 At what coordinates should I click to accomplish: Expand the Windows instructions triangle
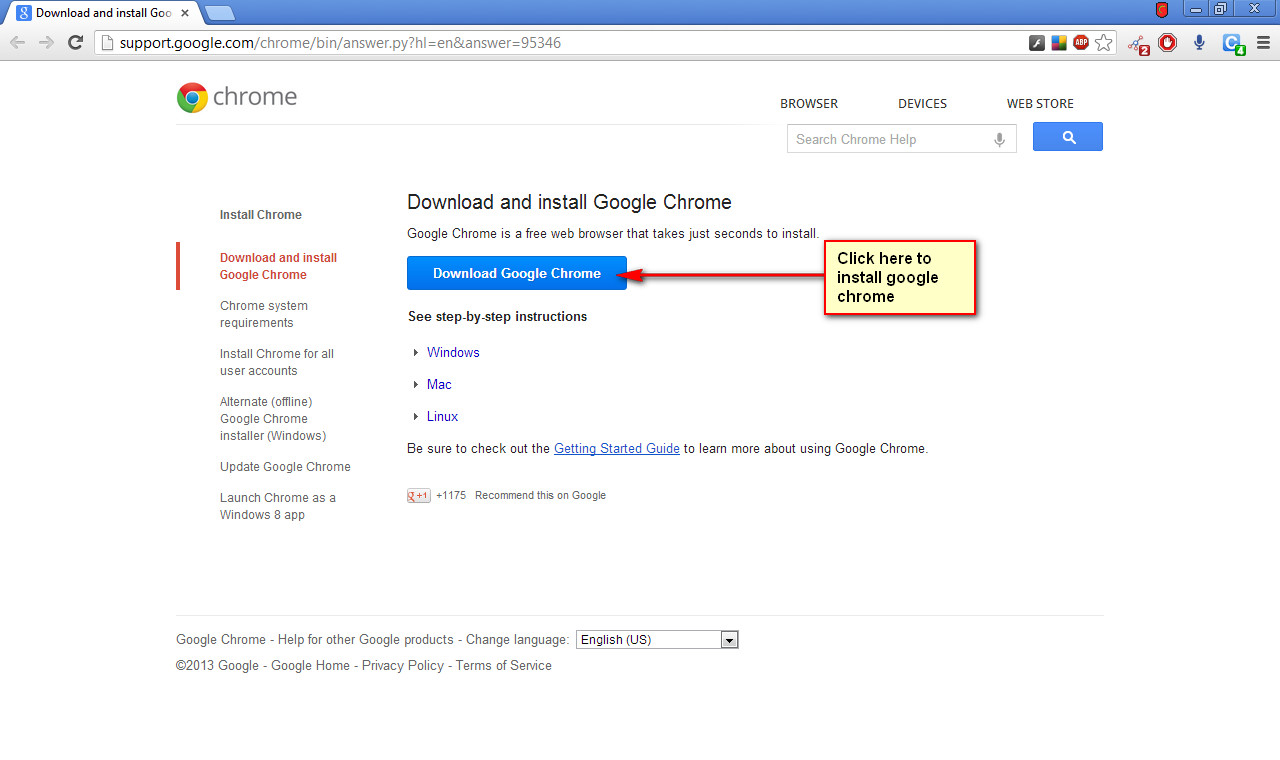tap(416, 353)
